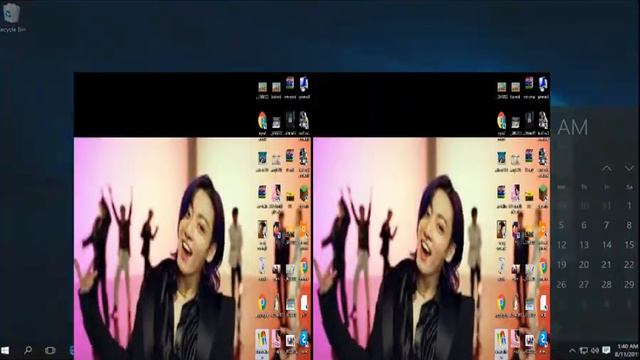Select date 12 in the calendar
640x360 pixels.
click(x=561, y=244)
